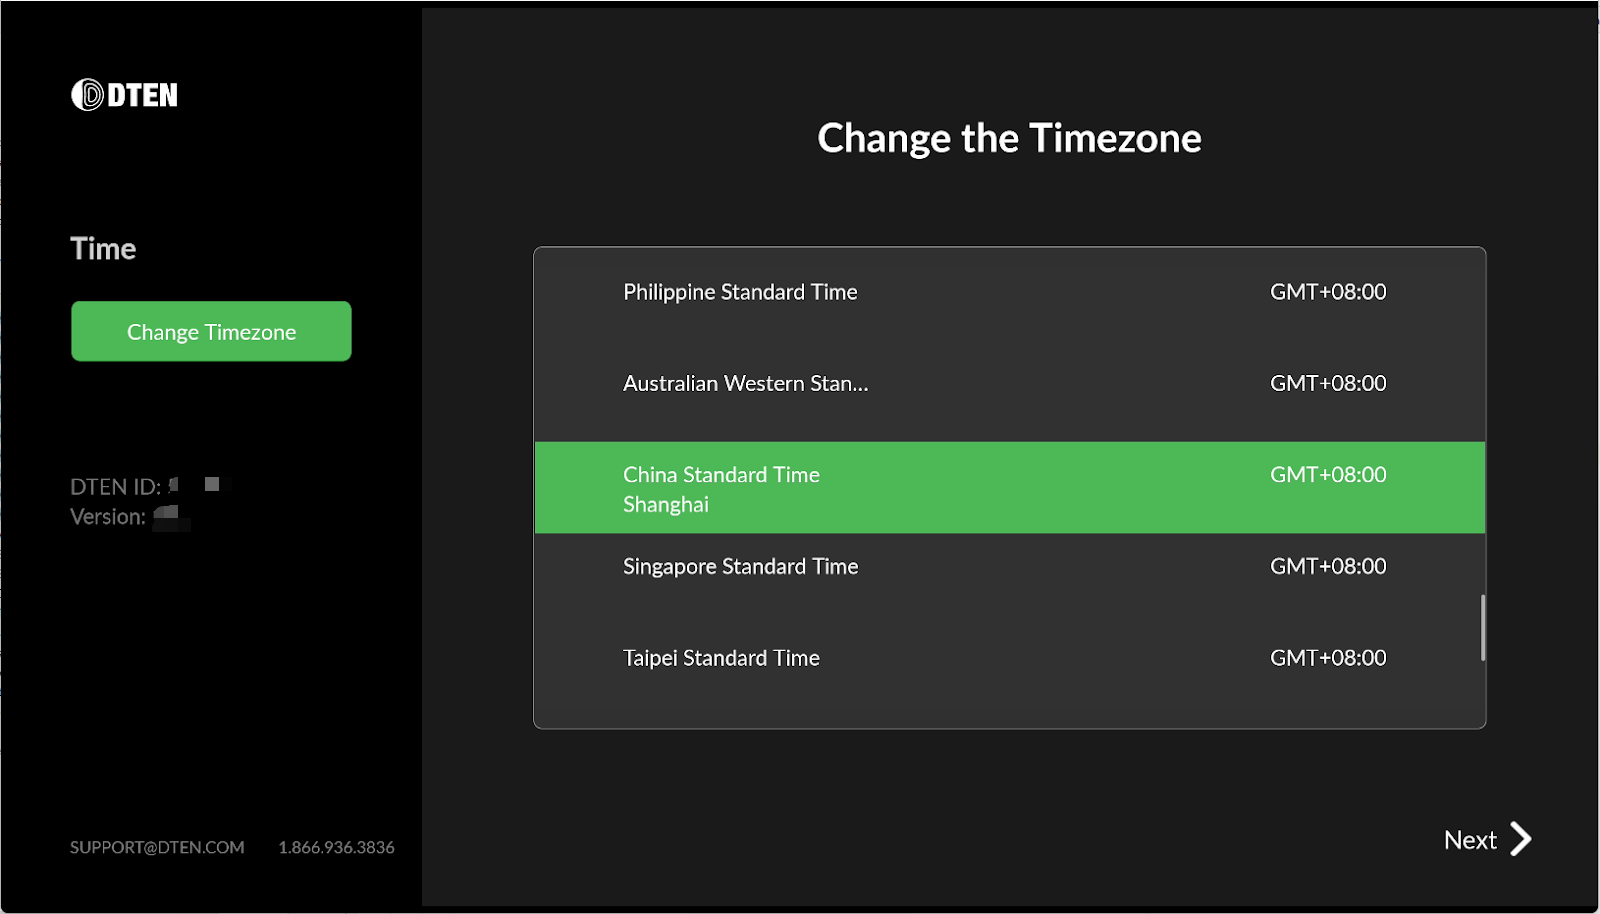Click the support phone number 1.866.936.3836
This screenshot has height=914, width=1600.
[336, 847]
